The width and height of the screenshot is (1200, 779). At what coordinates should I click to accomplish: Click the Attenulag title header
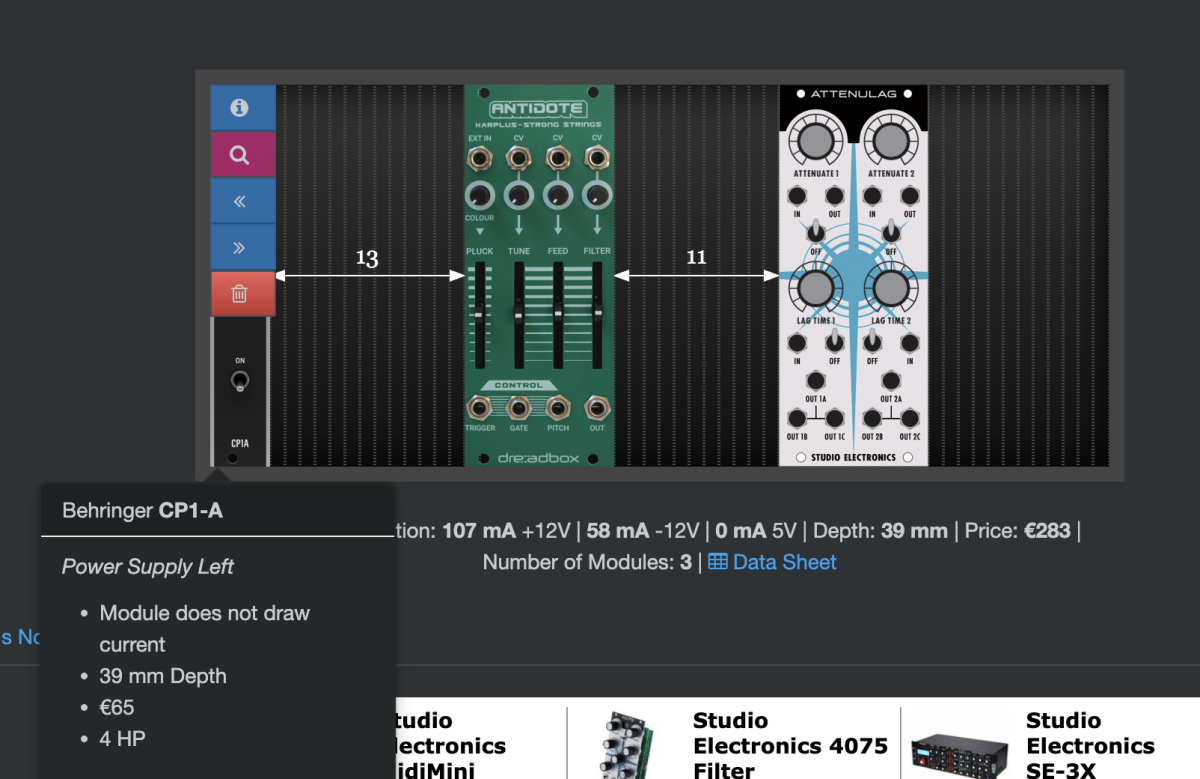point(854,94)
